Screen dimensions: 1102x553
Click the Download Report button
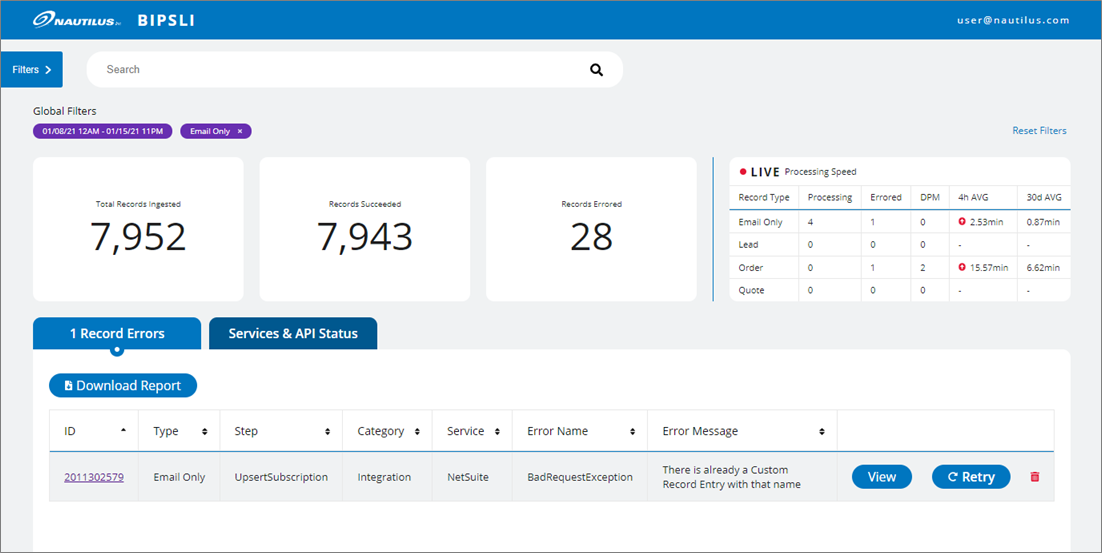(123, 385)
